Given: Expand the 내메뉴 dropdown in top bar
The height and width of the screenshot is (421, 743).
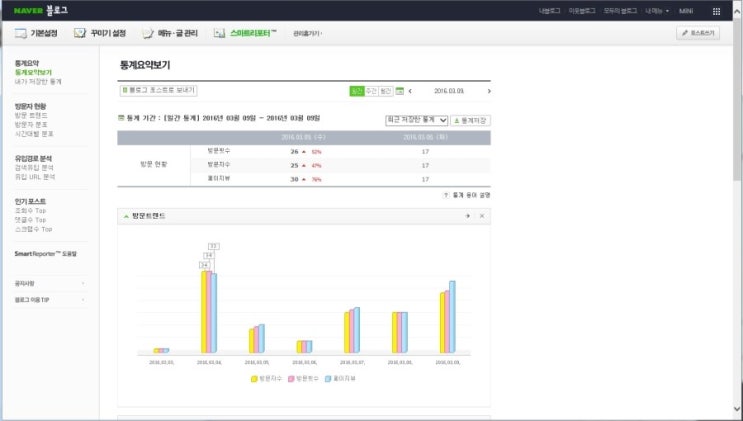Looking at the screenshot, I should [x=656, y=11].
